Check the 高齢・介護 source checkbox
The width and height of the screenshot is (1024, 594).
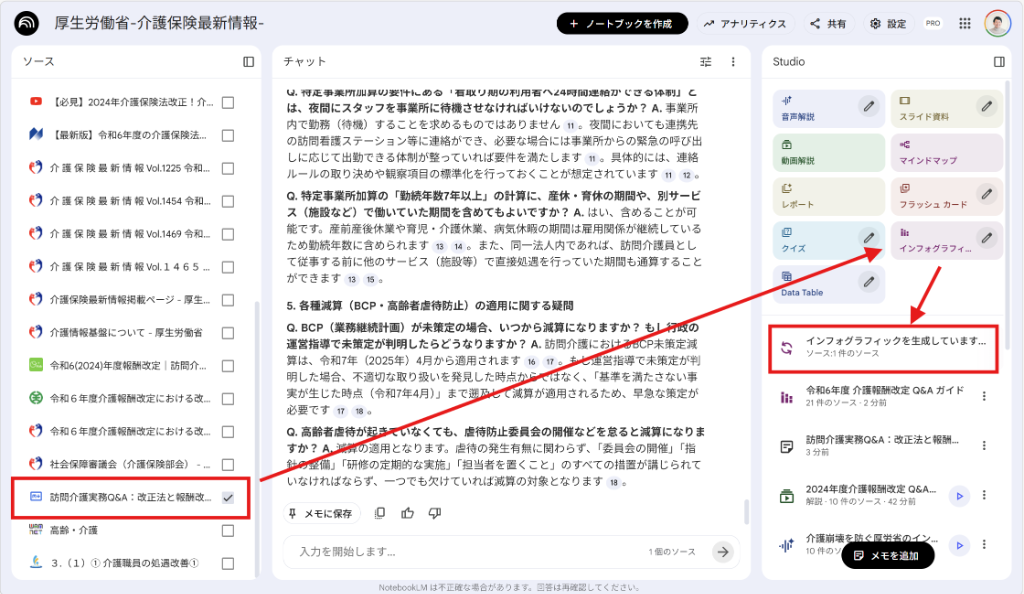point(228,530)
